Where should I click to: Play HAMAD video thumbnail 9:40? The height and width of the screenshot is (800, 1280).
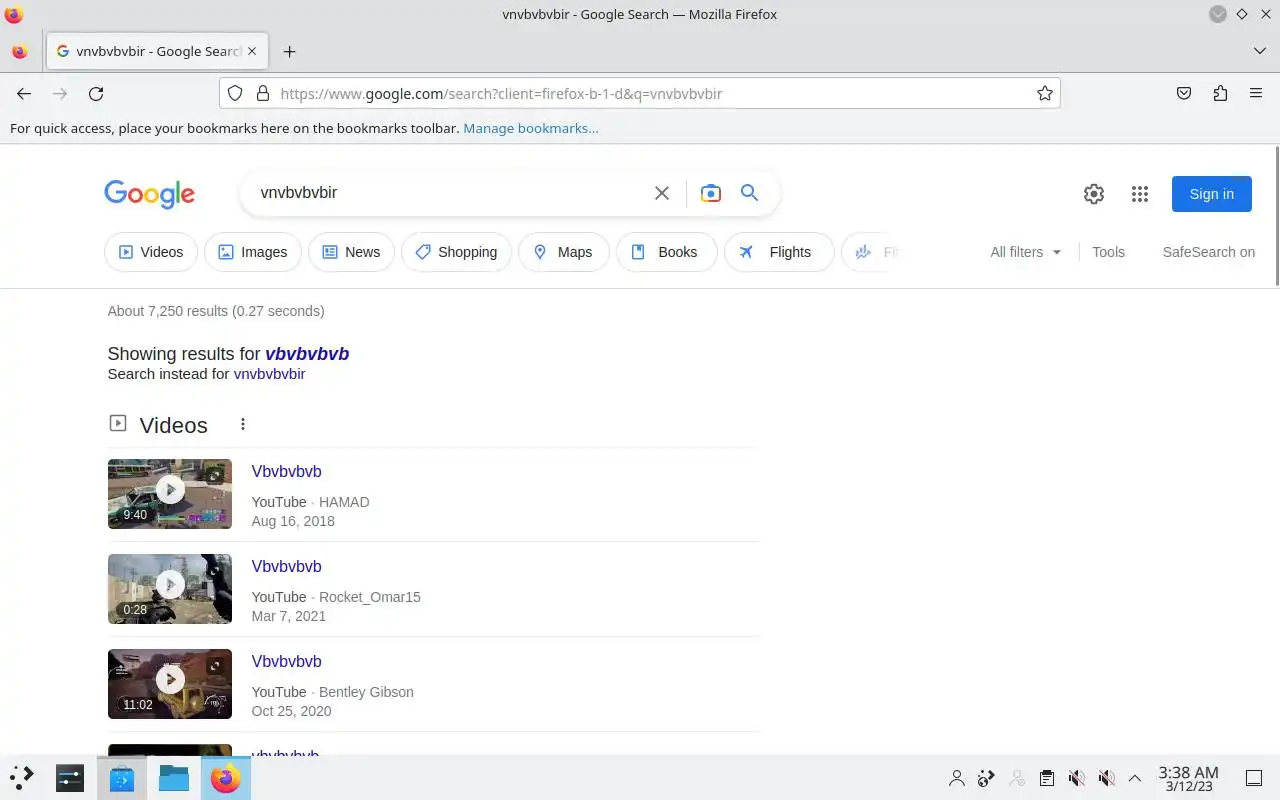click(x=170, y=494)
